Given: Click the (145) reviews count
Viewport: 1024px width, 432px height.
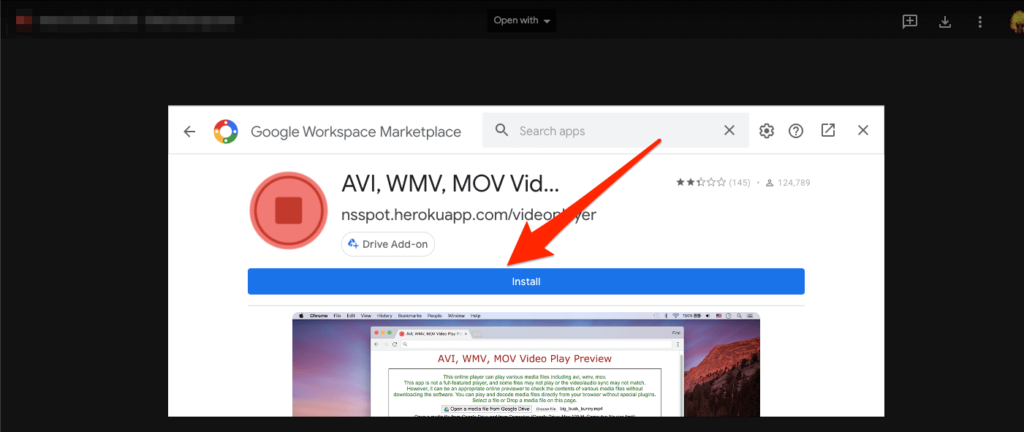Looking at the screenshot, I should [x=739, y=183].
